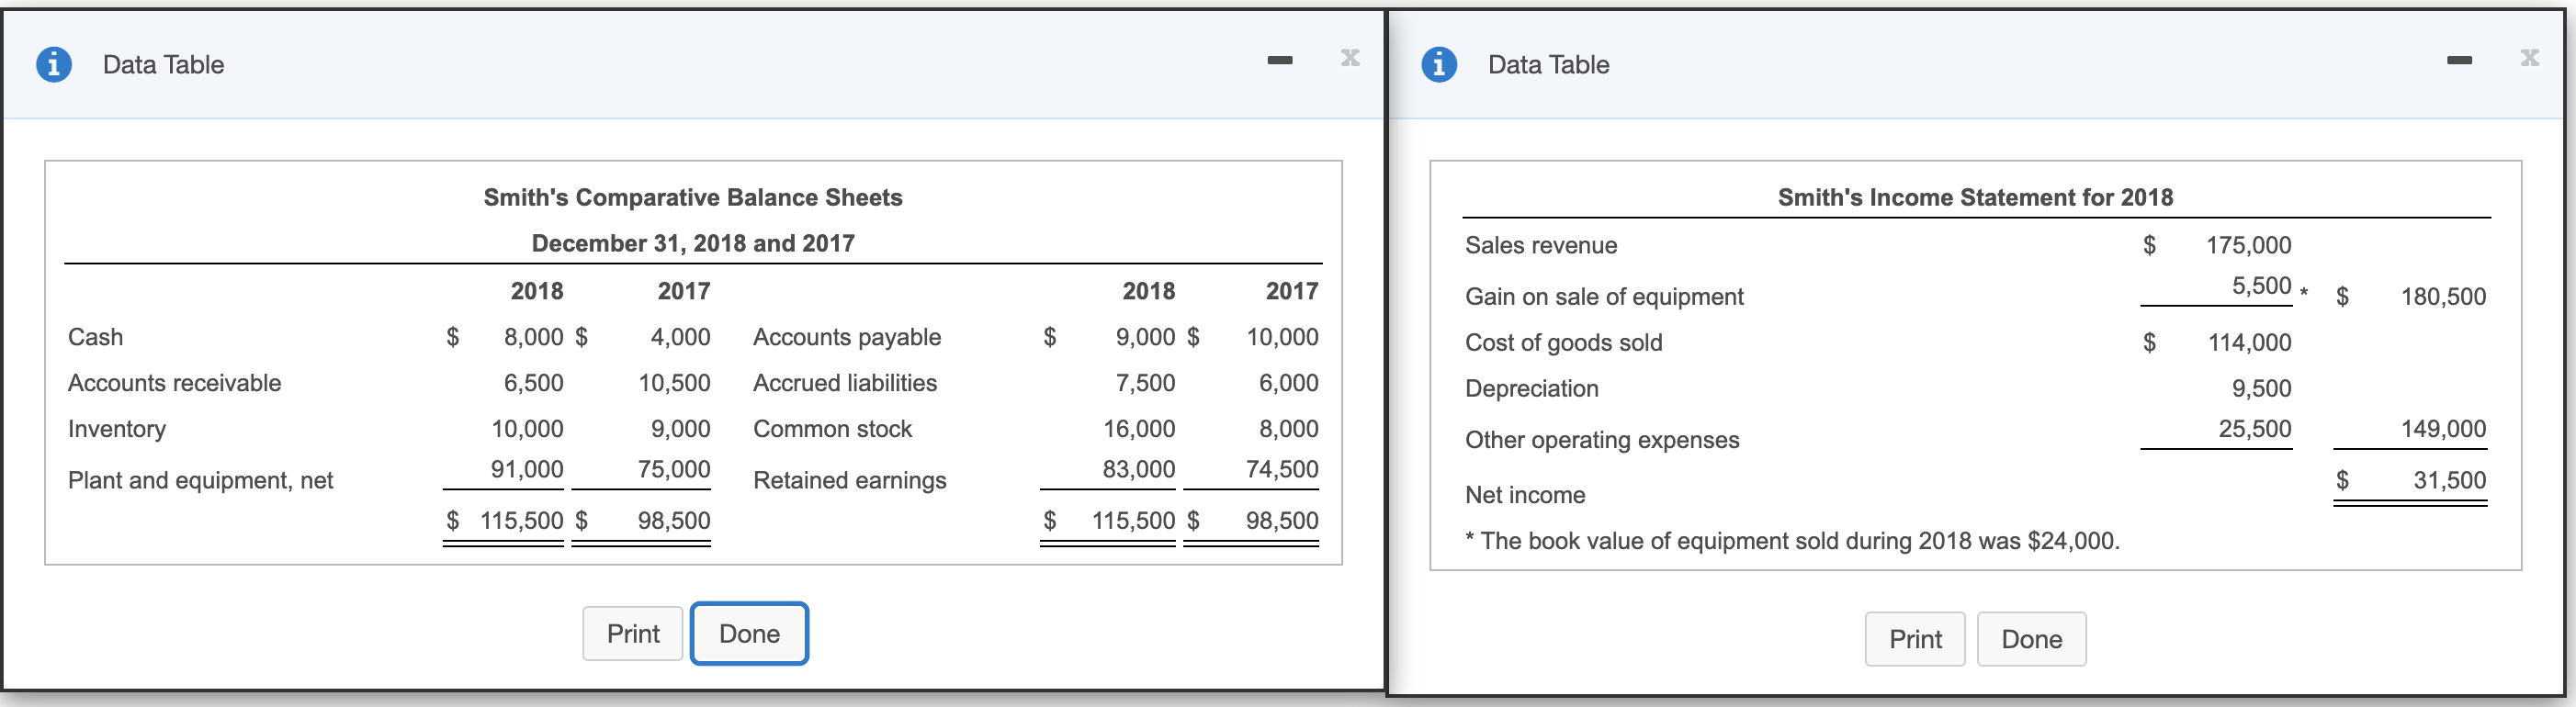Select the 'December 31, 2018 and 2017' subtitle
The height and width of the screenshot is (707, 2576).
coord(693,243)
